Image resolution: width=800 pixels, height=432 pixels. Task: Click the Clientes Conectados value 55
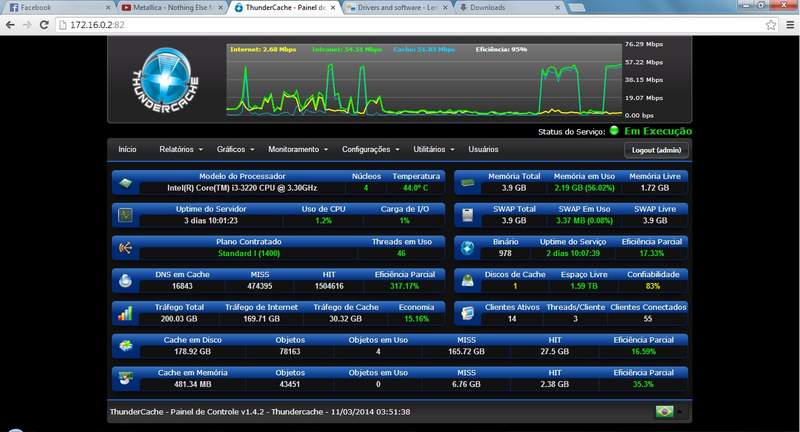tap(648, 318)
